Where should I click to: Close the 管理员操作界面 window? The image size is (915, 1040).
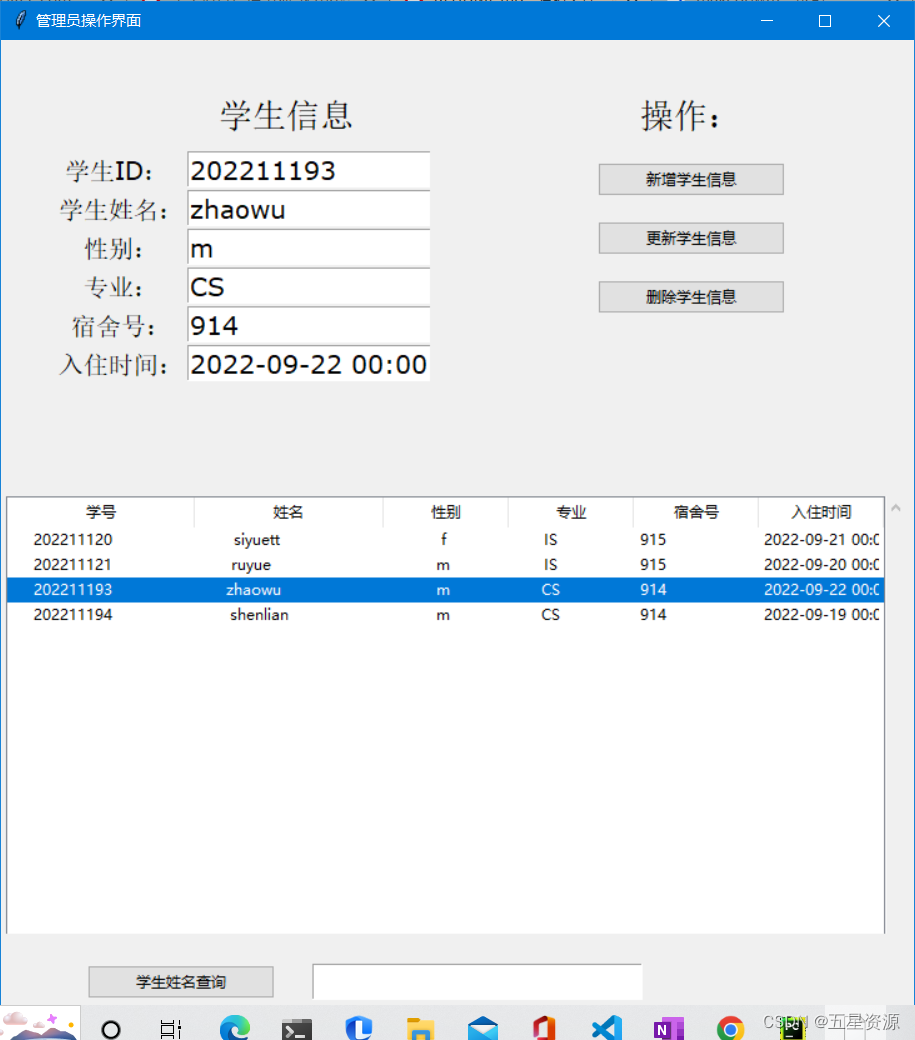(x=884, y=21)
